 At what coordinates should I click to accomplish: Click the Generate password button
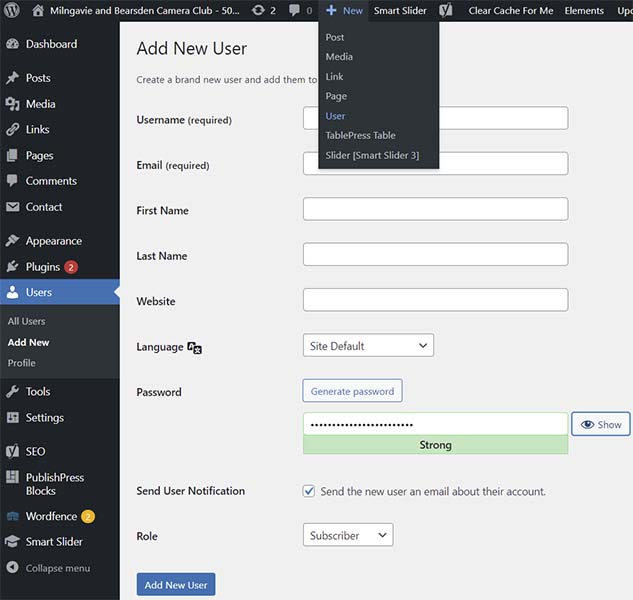(352, 391)
